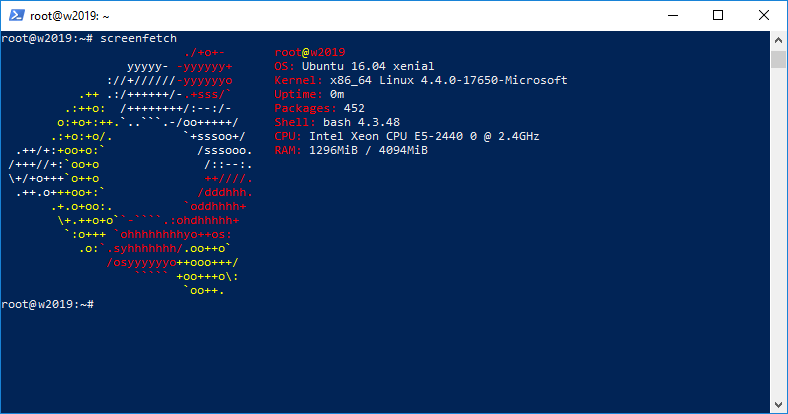Click the screenfetch command text
The width and height of the screenshot is (788, 414).
click(138, 38)
